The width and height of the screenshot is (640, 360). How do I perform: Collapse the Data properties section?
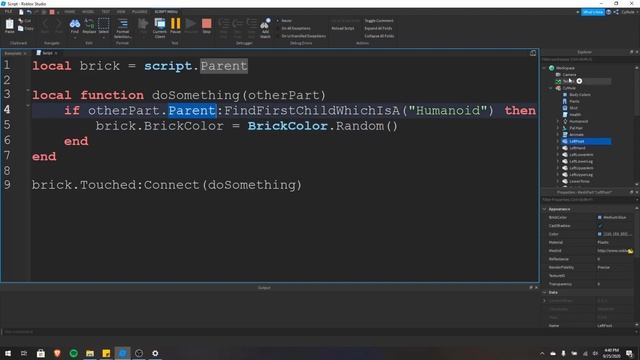click(x=544, y=293)
